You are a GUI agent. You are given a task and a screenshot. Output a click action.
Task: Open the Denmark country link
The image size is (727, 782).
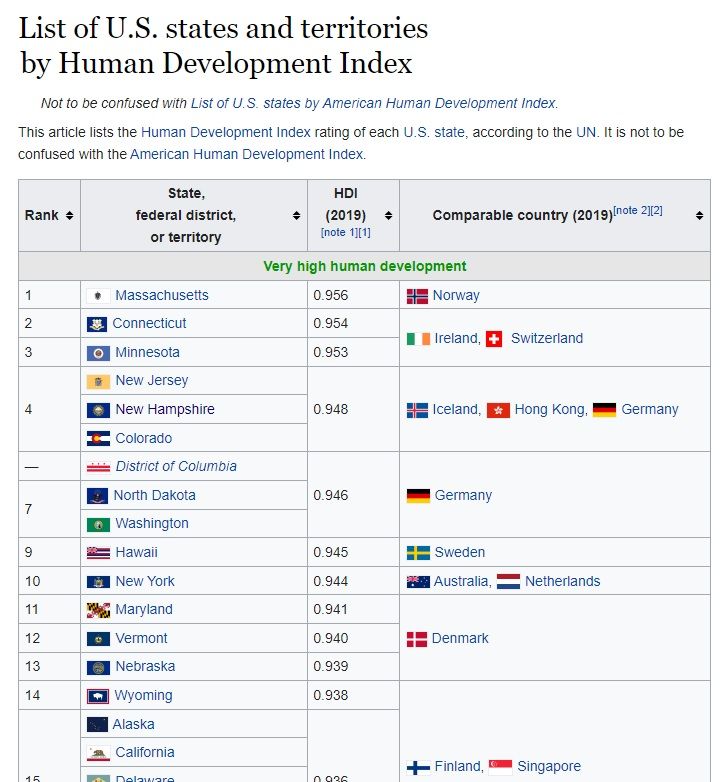point(460,639)
